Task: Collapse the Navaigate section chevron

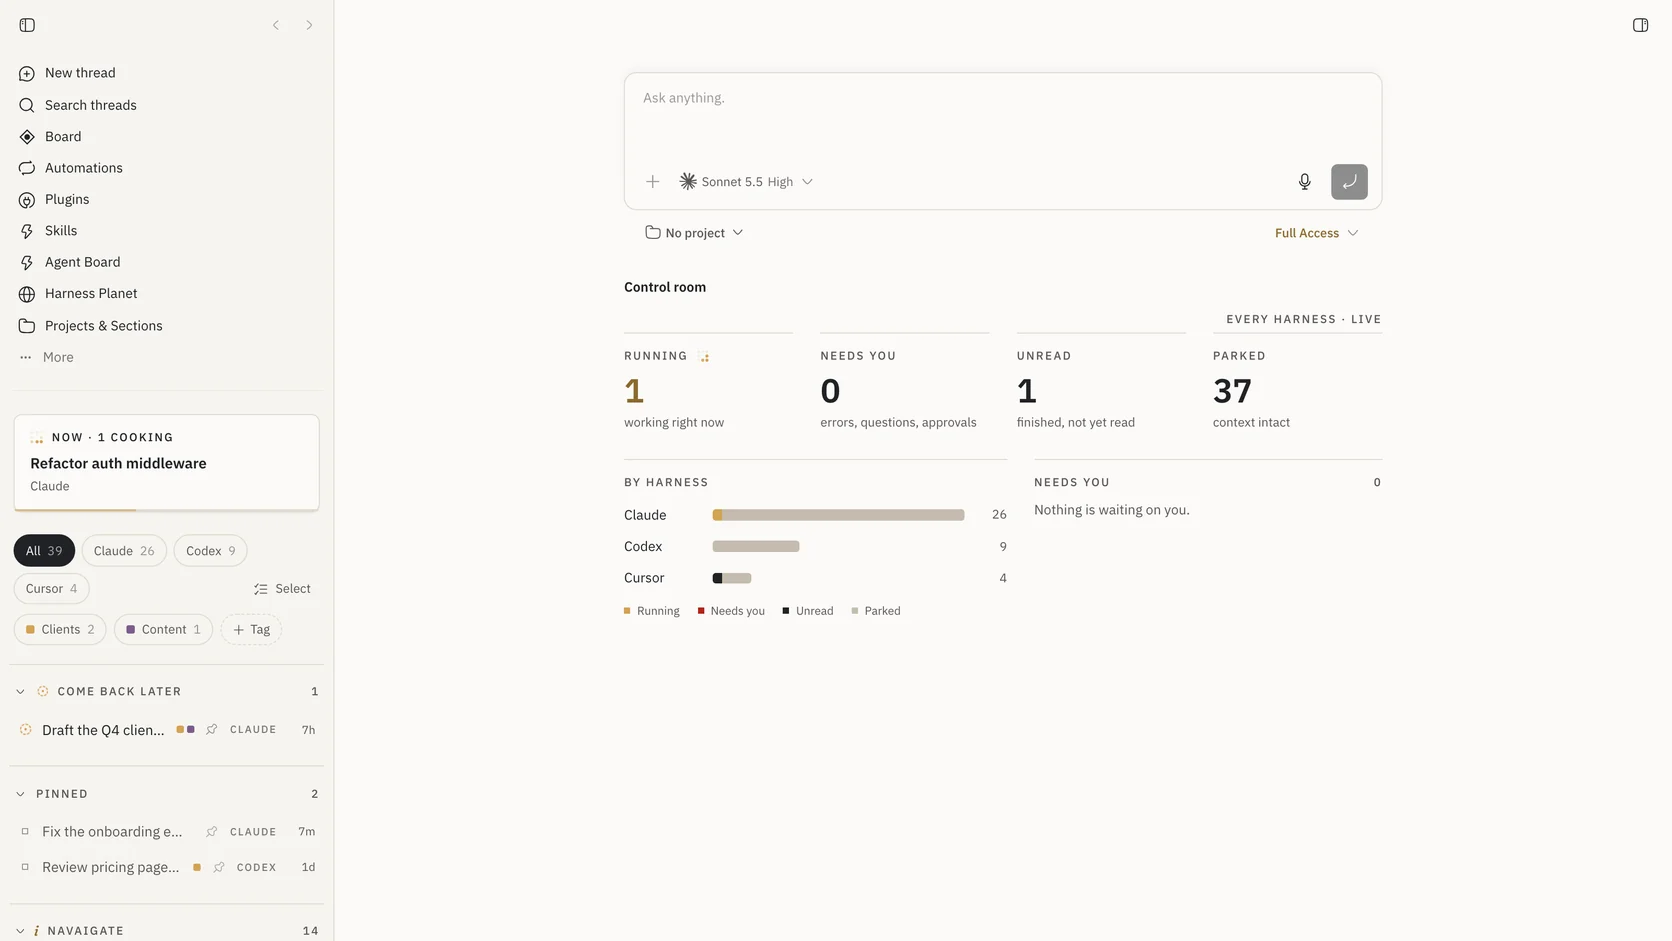Action: (20, 931)
